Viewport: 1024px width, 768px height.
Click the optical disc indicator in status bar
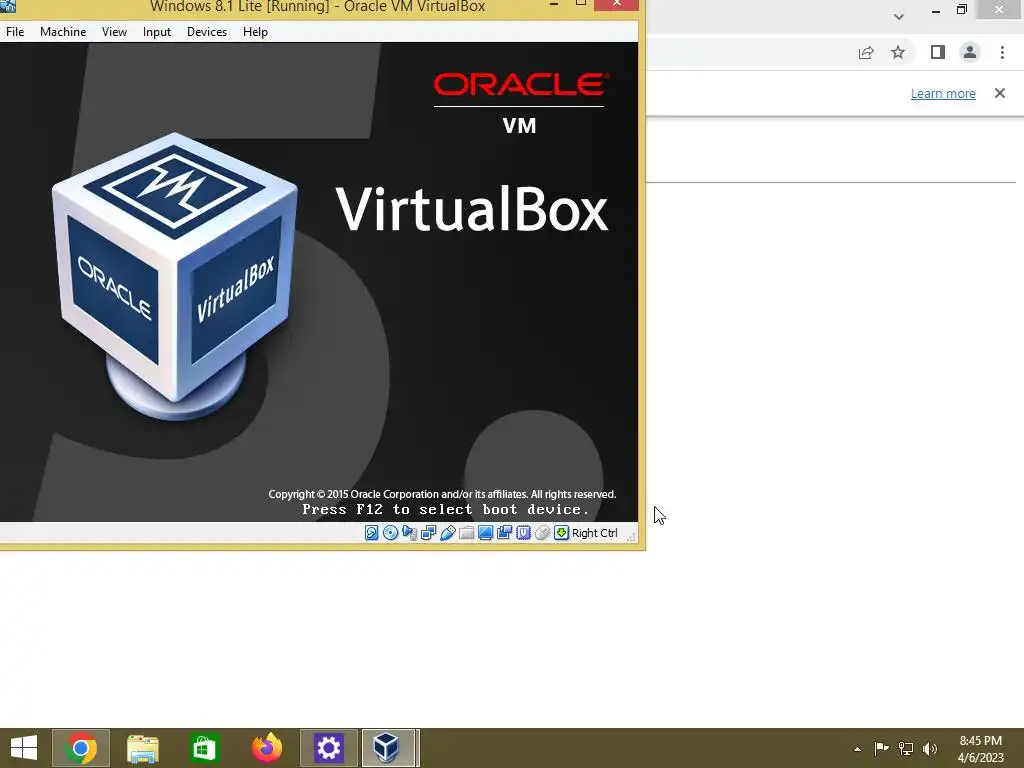[391, 533]
